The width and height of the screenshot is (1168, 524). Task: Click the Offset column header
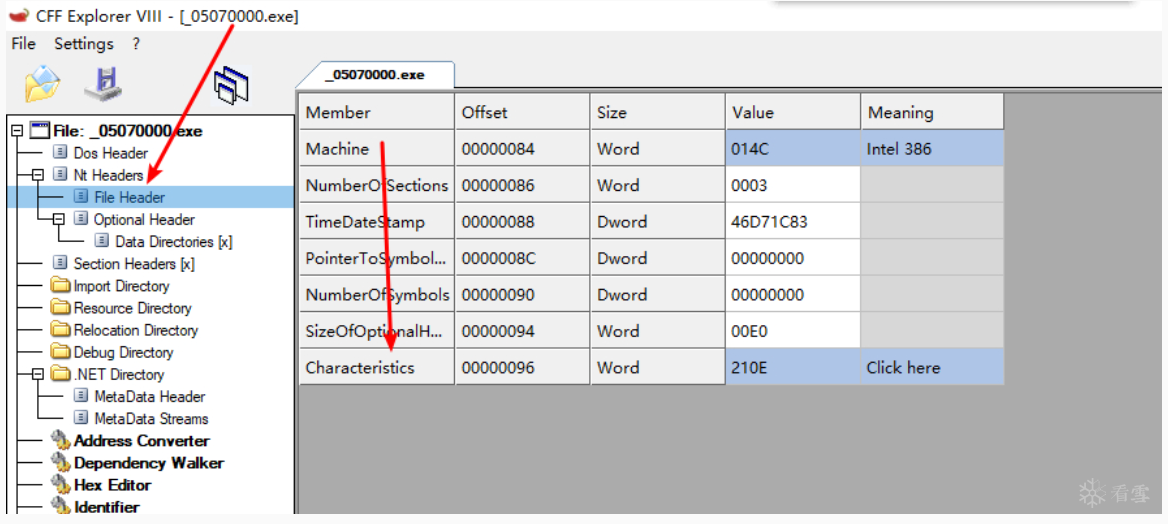[x=522, y=112]
